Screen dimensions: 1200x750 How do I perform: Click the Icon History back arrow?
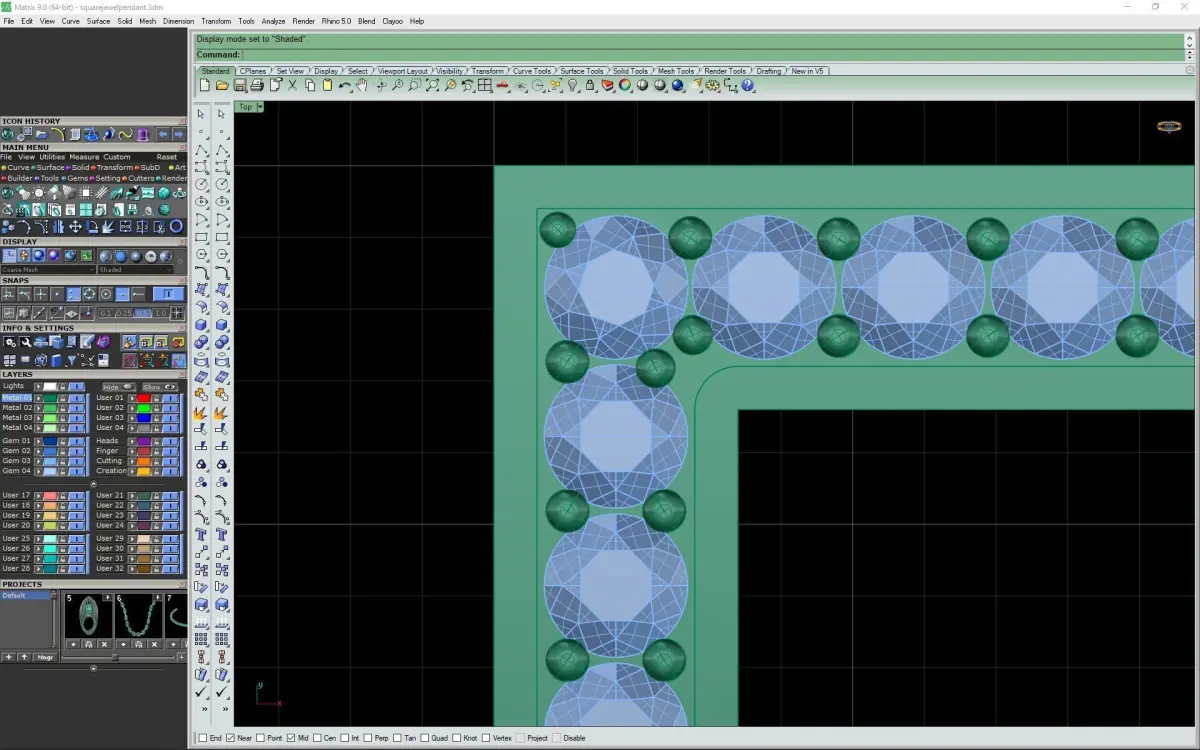pos(162,134)
